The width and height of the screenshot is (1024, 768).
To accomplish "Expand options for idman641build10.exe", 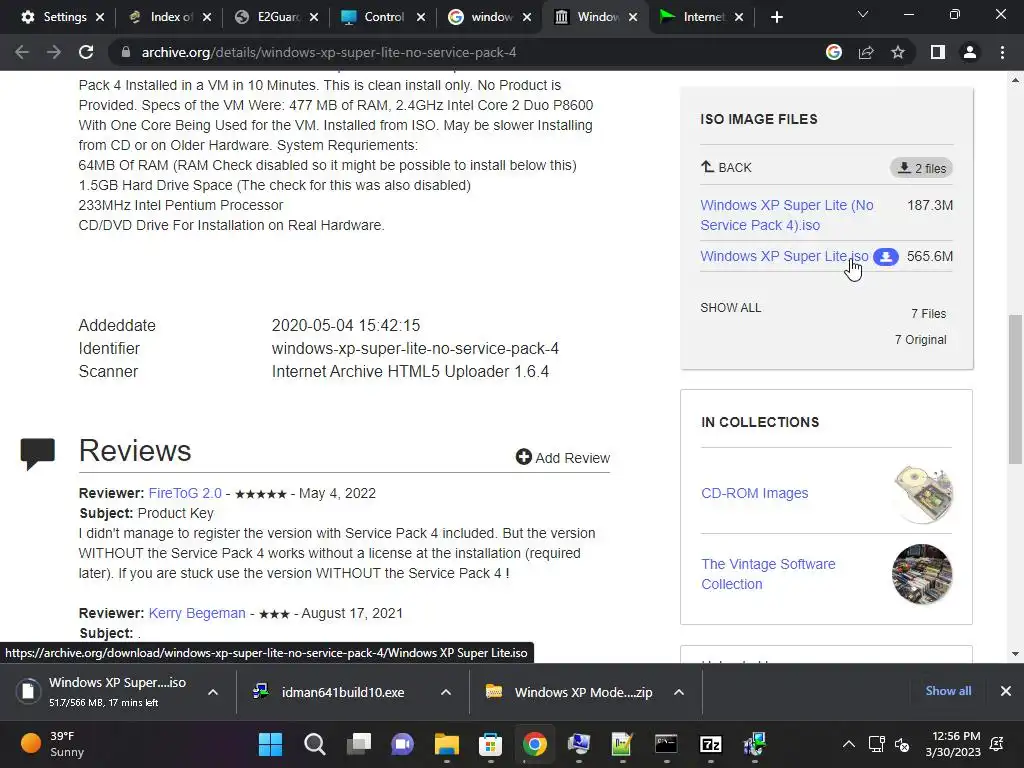I will pos(446,692).
